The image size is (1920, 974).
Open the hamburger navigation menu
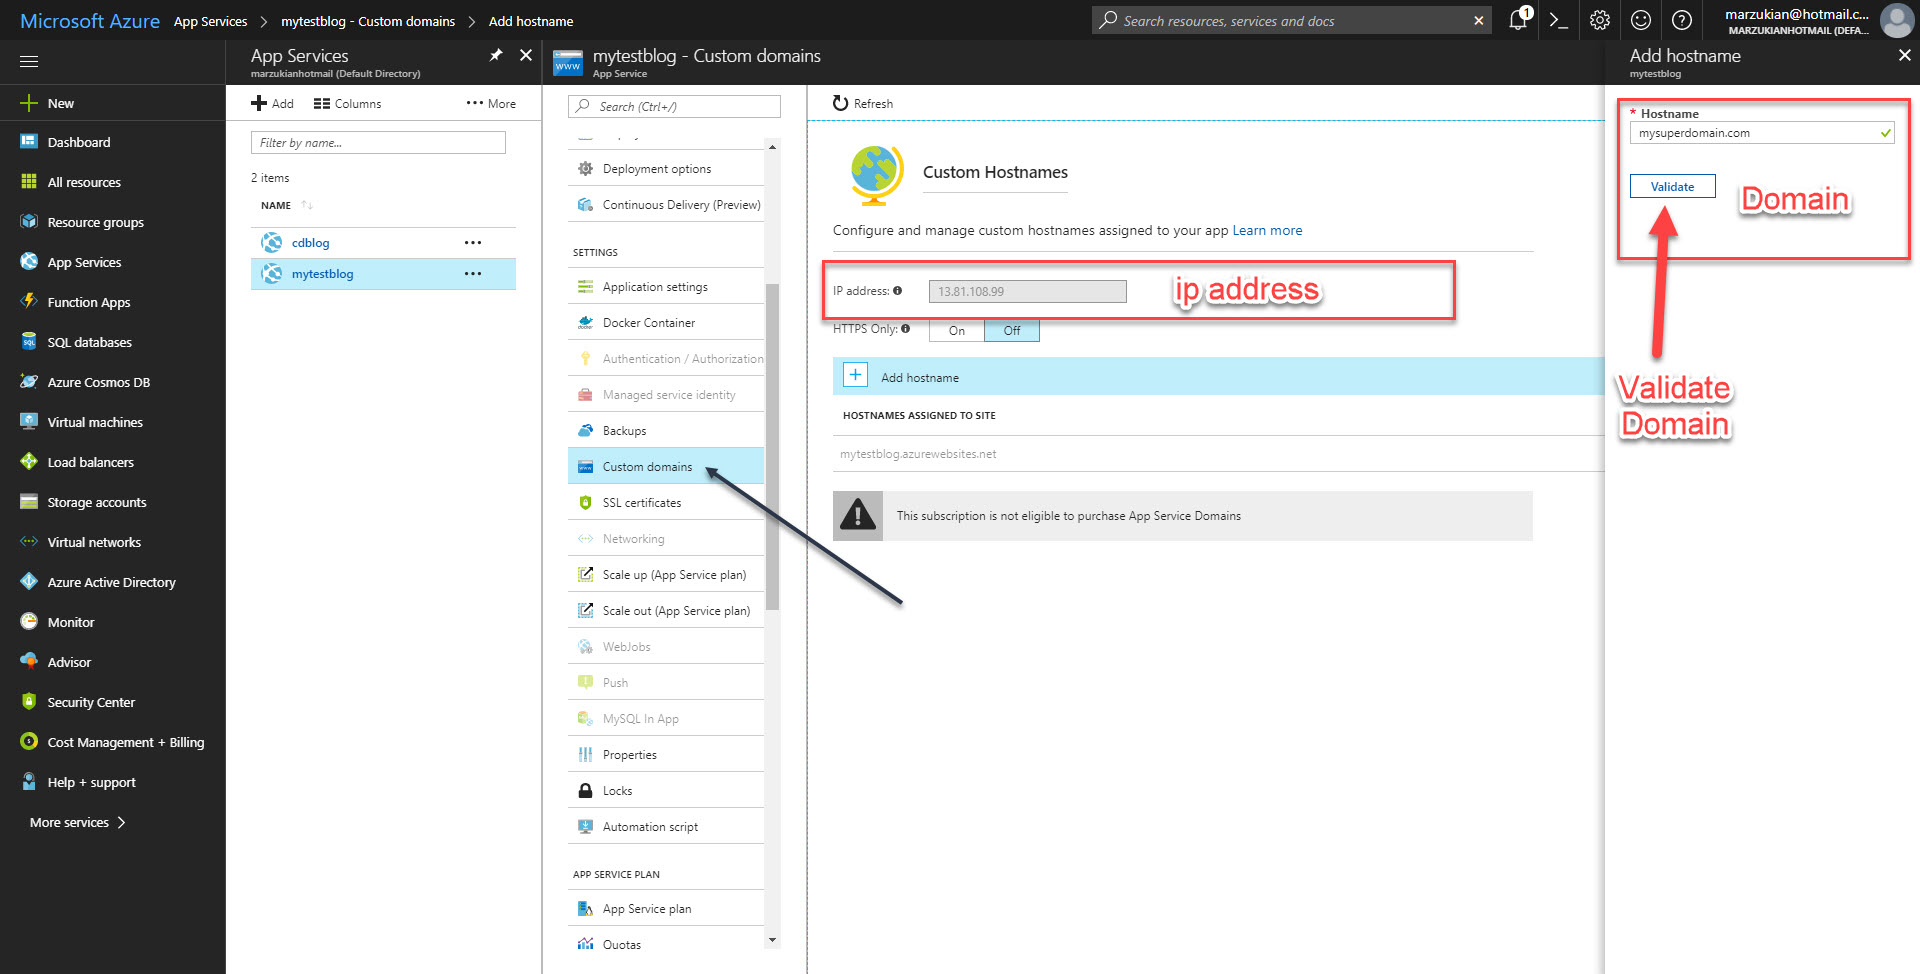point(28,61)
